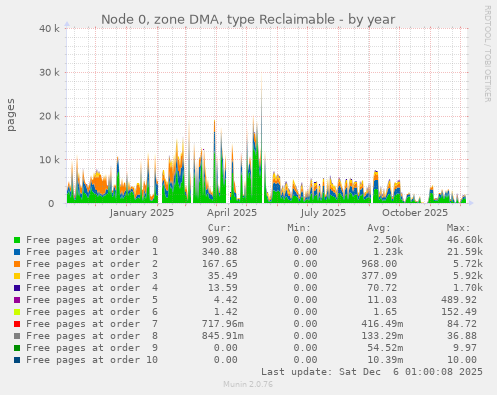Viewport: 497px width, 395px height.
Task: Click the average value 968.00
Action: tap(379, 264)
